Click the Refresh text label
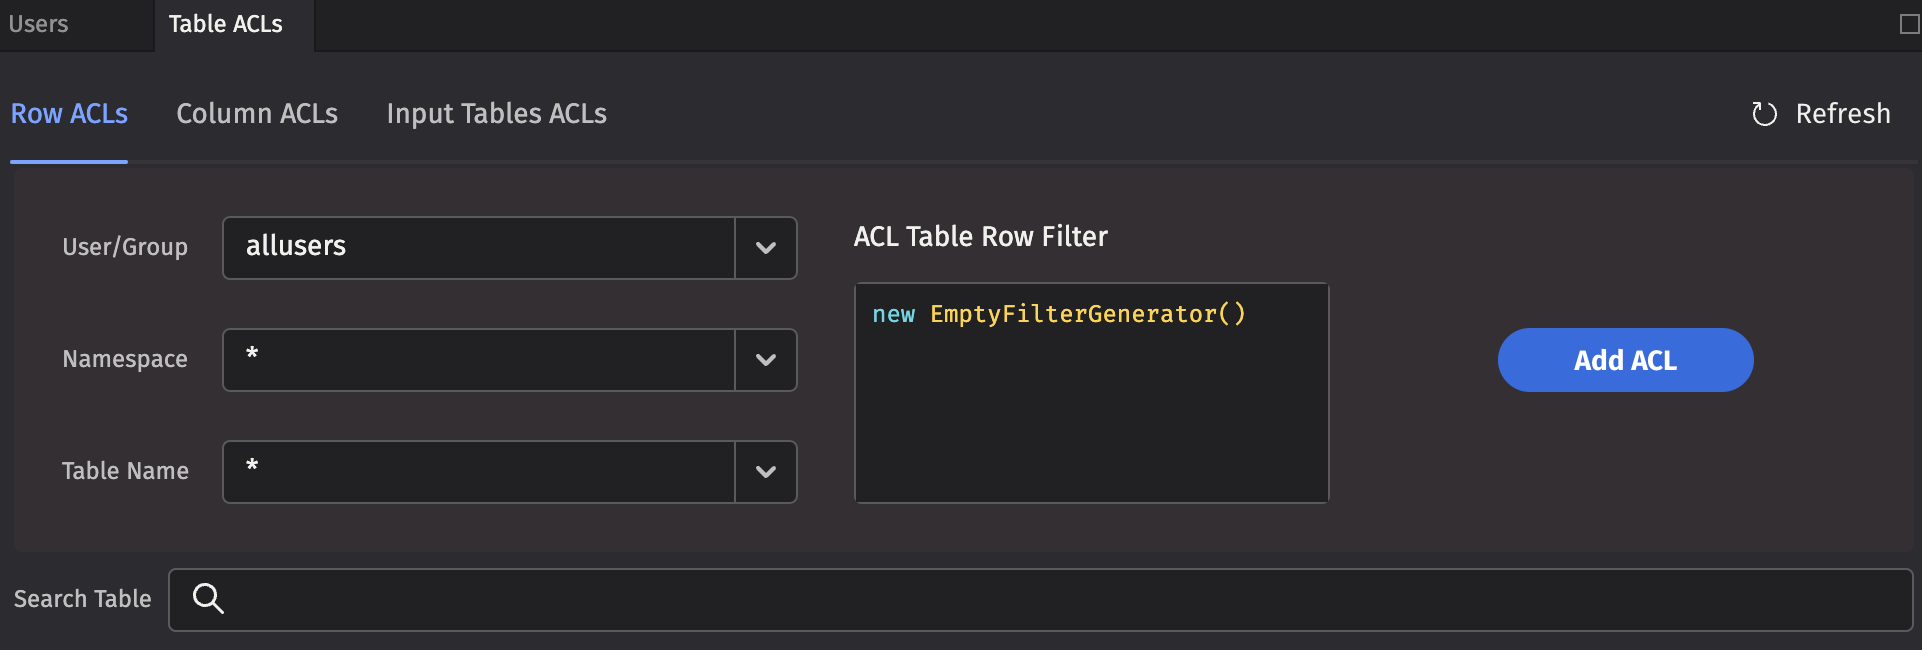The image size is (1922, 650). [x=1842, y=114]
